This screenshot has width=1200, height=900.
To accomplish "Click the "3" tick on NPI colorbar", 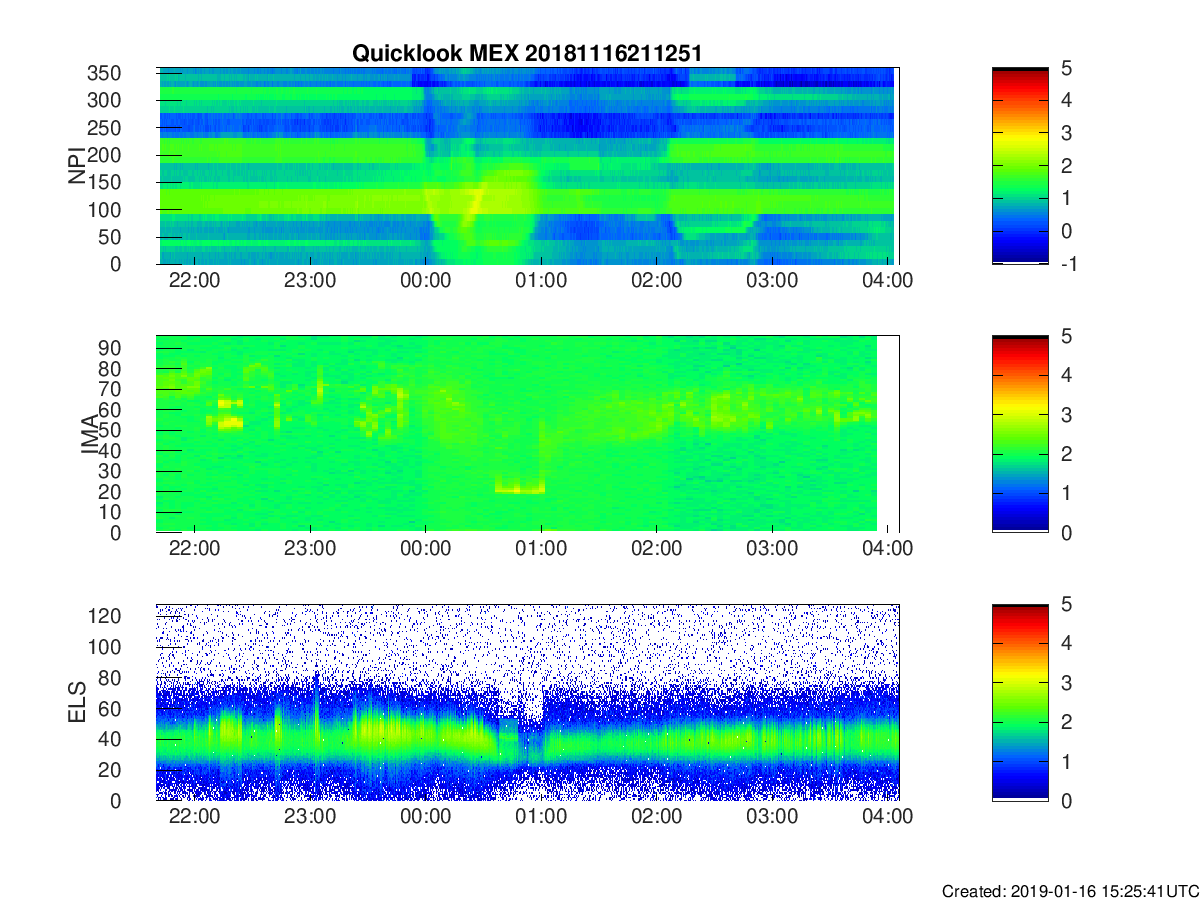I will (1066, 133).
